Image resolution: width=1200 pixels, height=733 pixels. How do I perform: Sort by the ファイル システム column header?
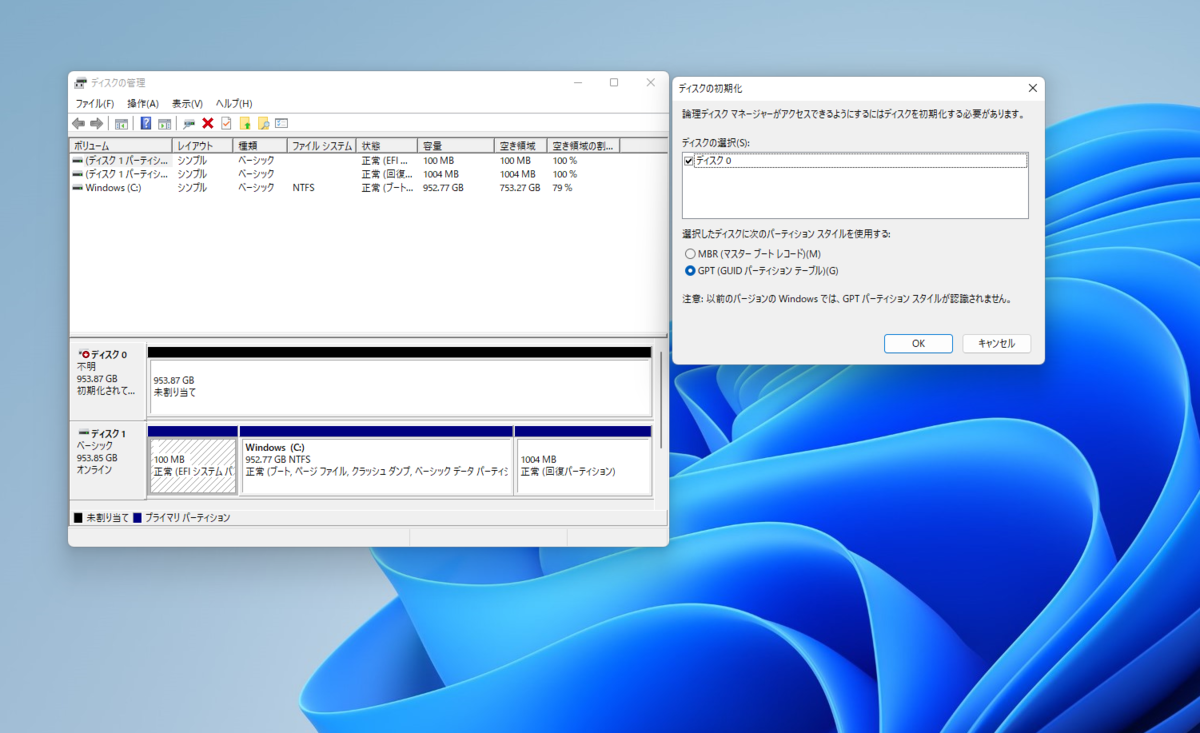(x=322, y=146)
